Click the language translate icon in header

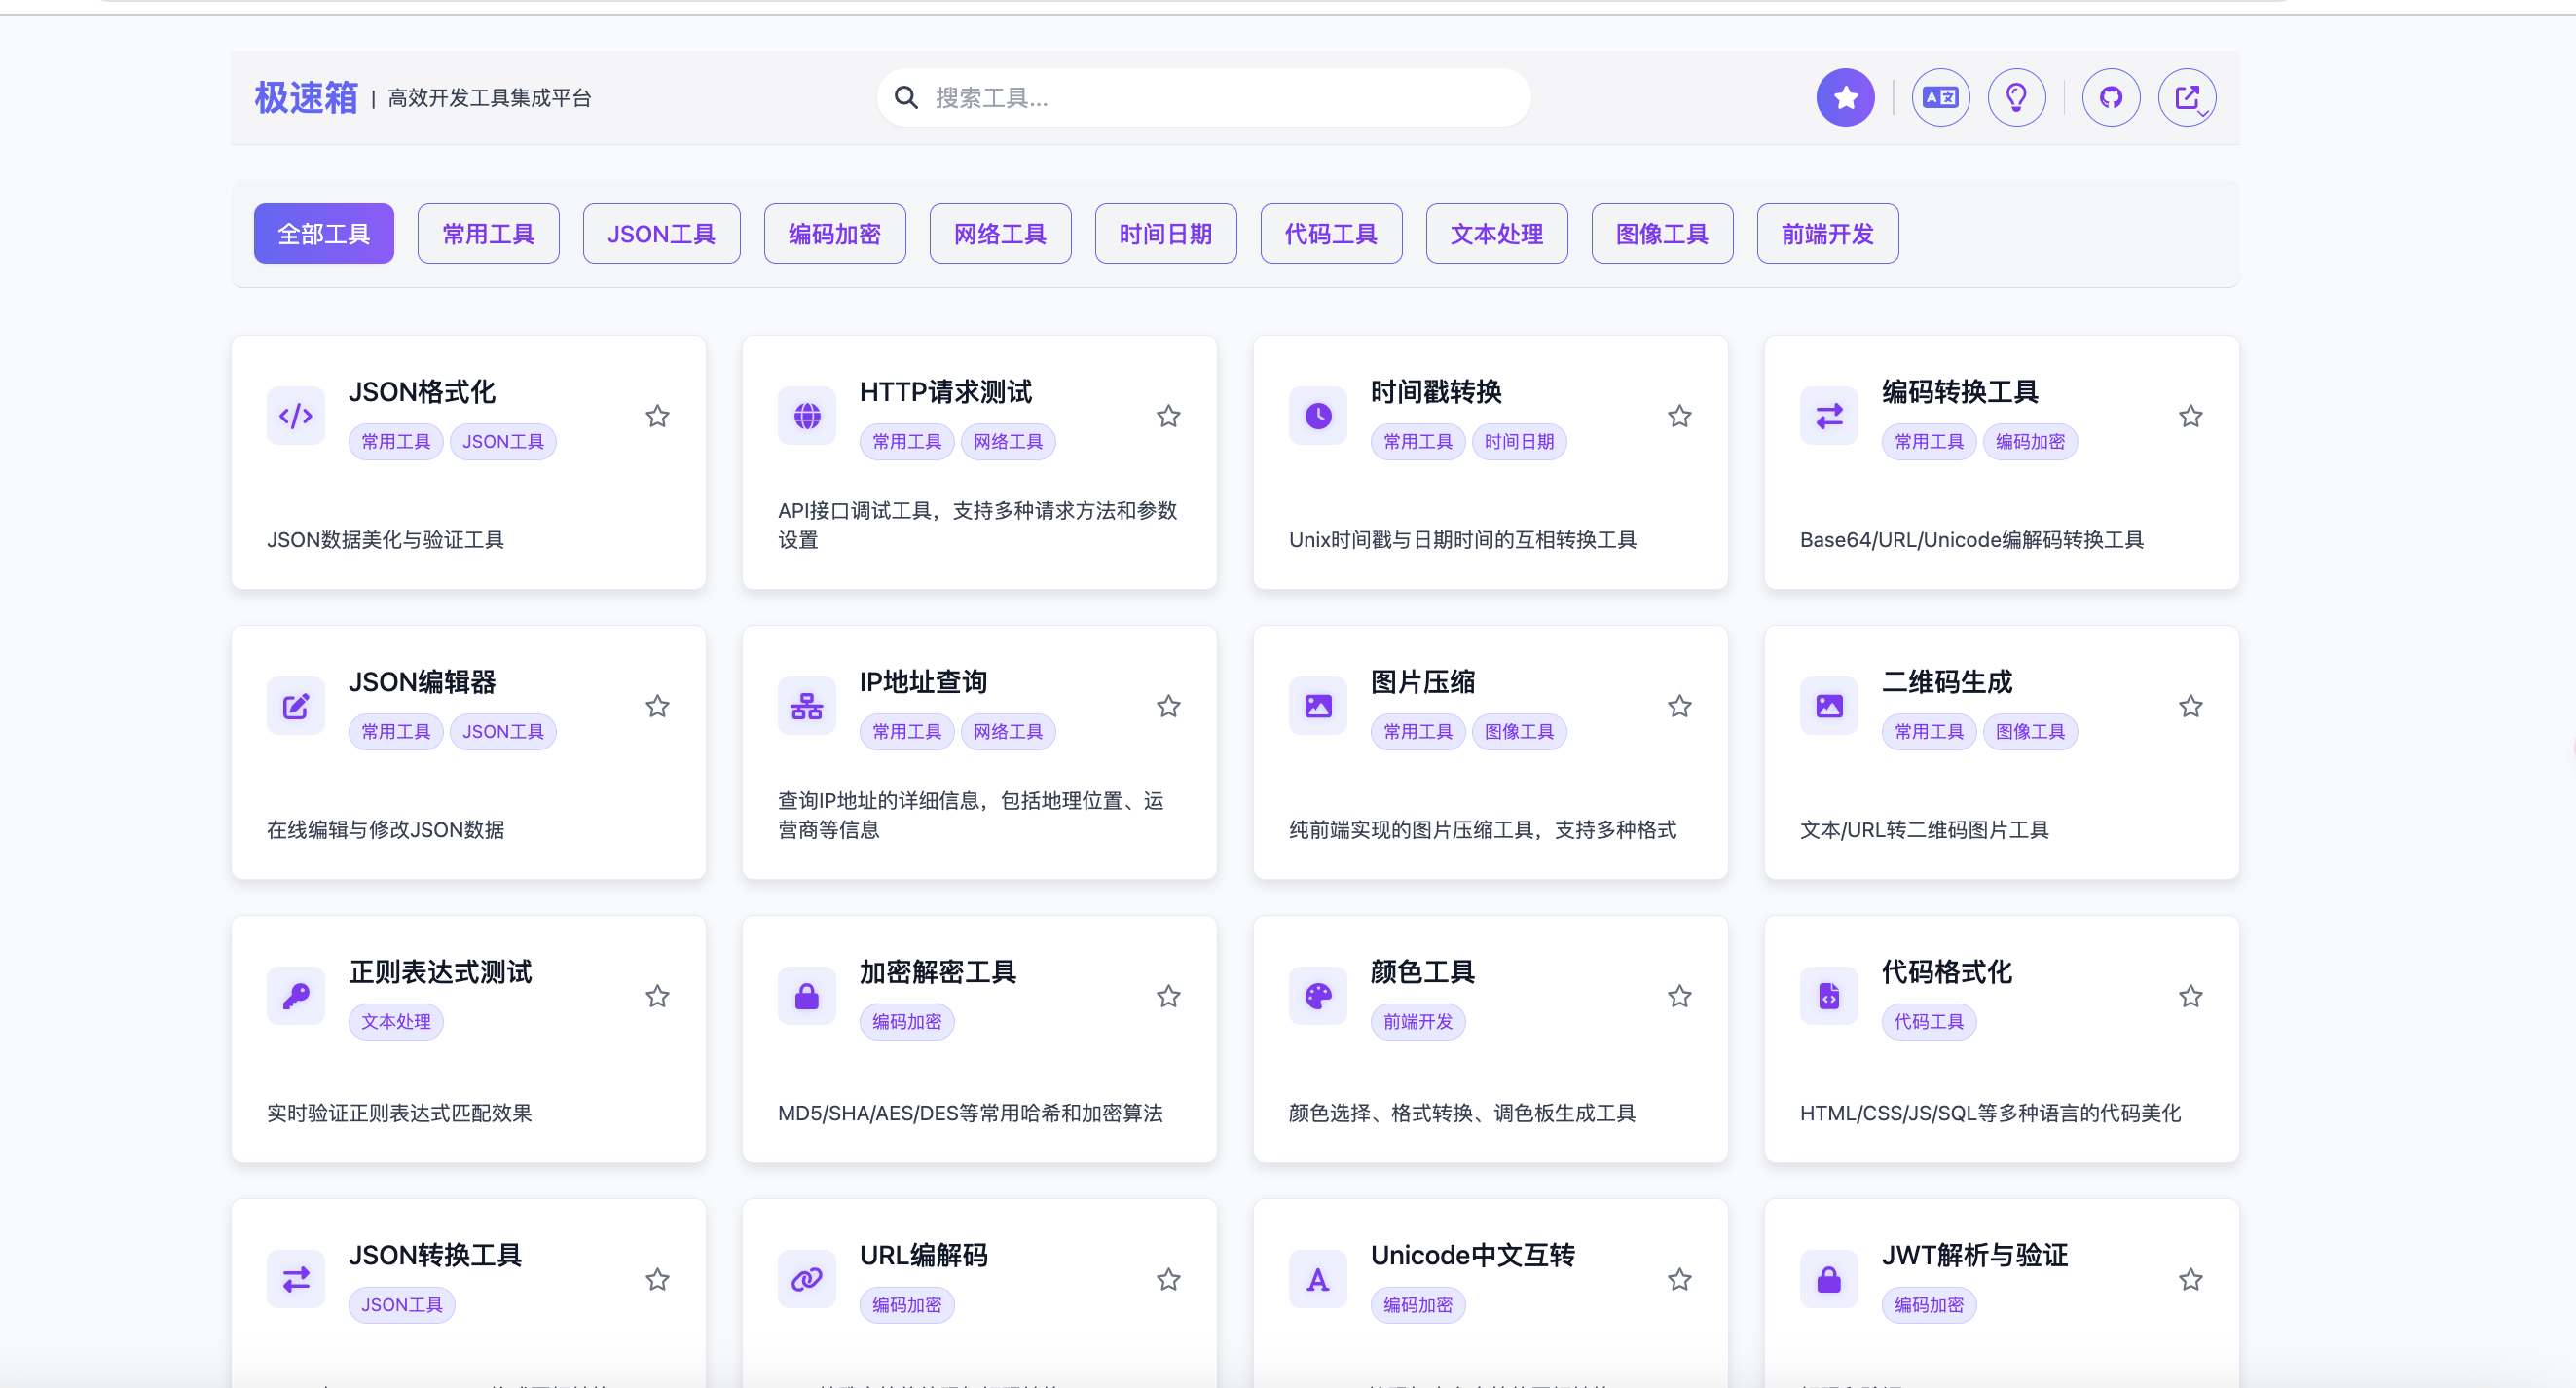1940,97
